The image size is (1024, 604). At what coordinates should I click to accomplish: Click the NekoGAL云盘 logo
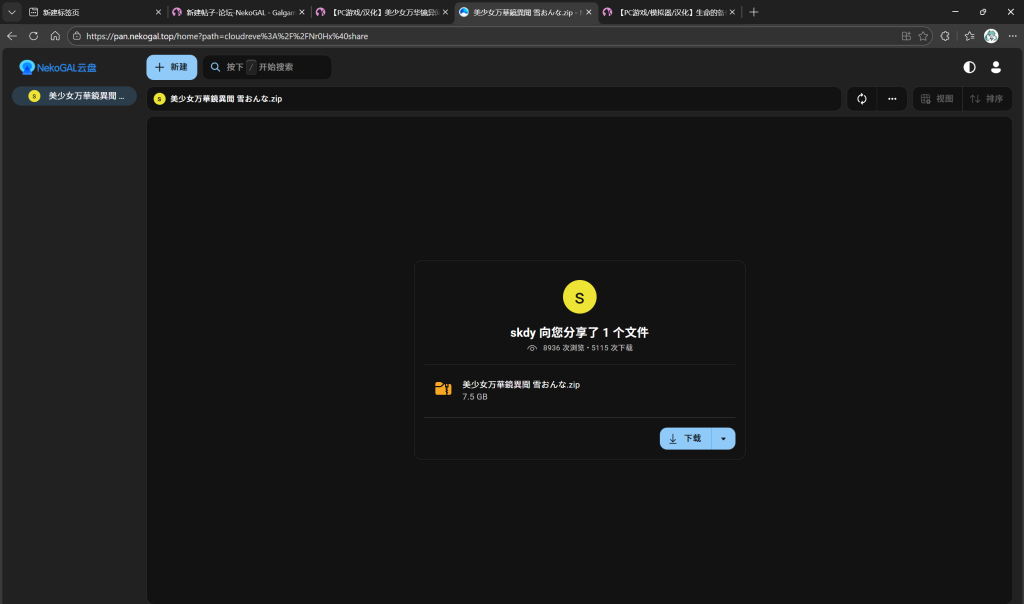tap(58, 67)
